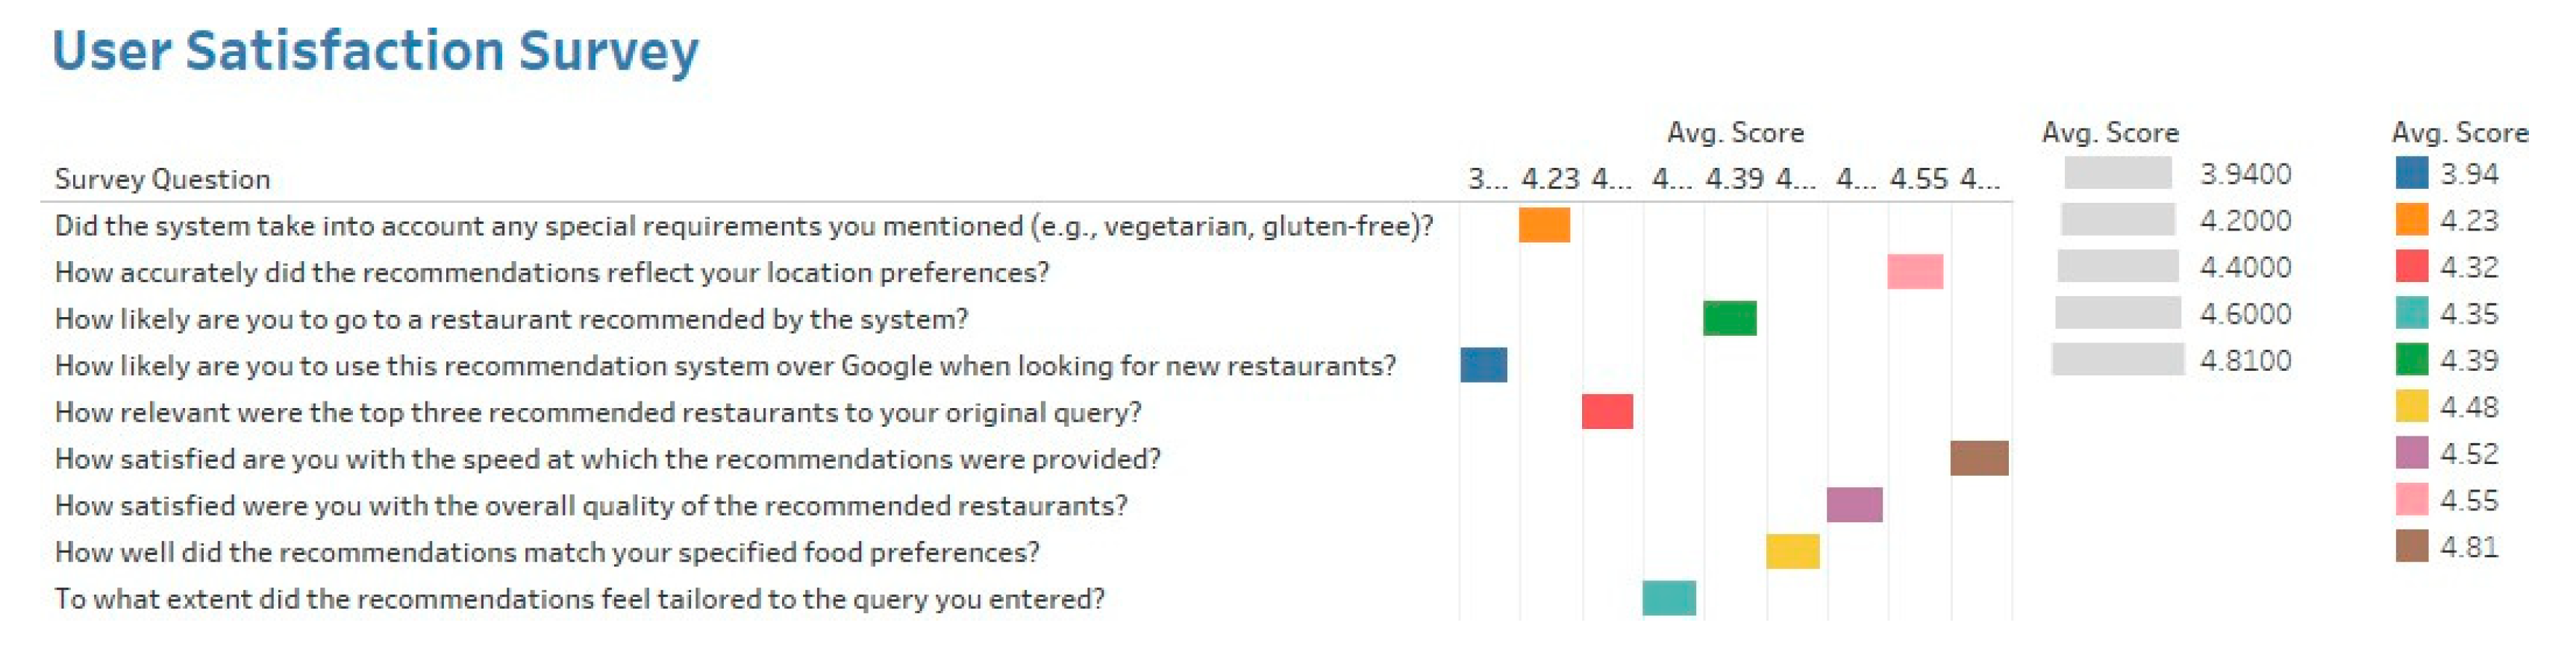Click the 3.9400 size legend bar
2576x658 pixels.
click(2117, 173)
